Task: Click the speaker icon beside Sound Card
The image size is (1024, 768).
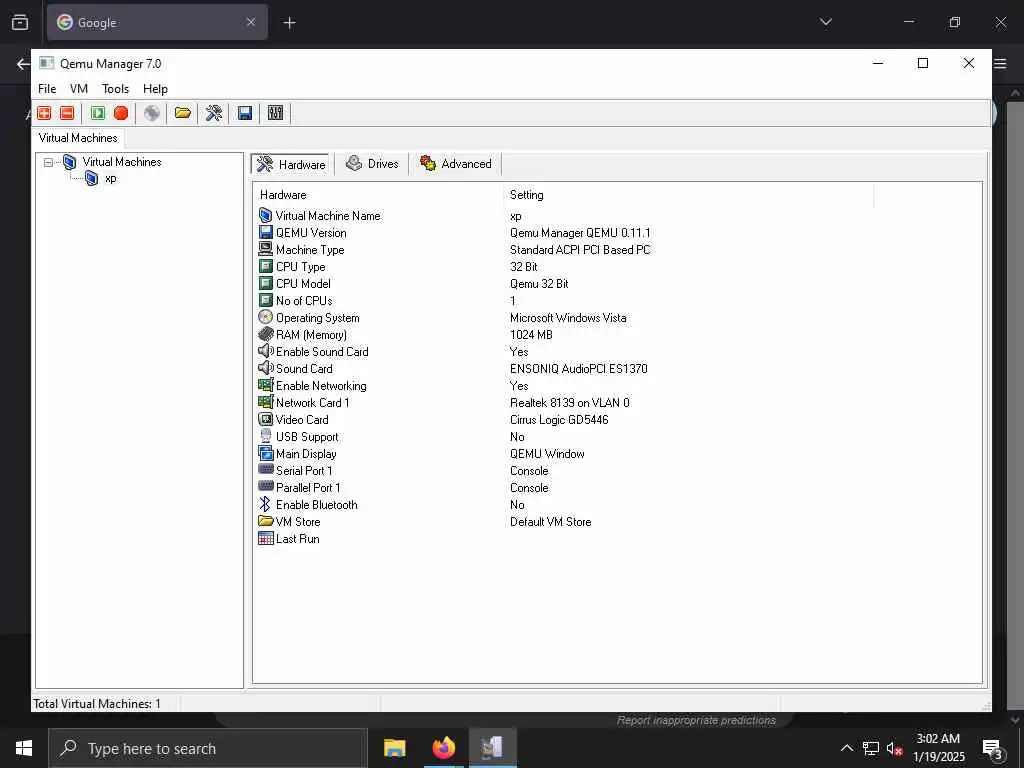Action: point(265,368)
